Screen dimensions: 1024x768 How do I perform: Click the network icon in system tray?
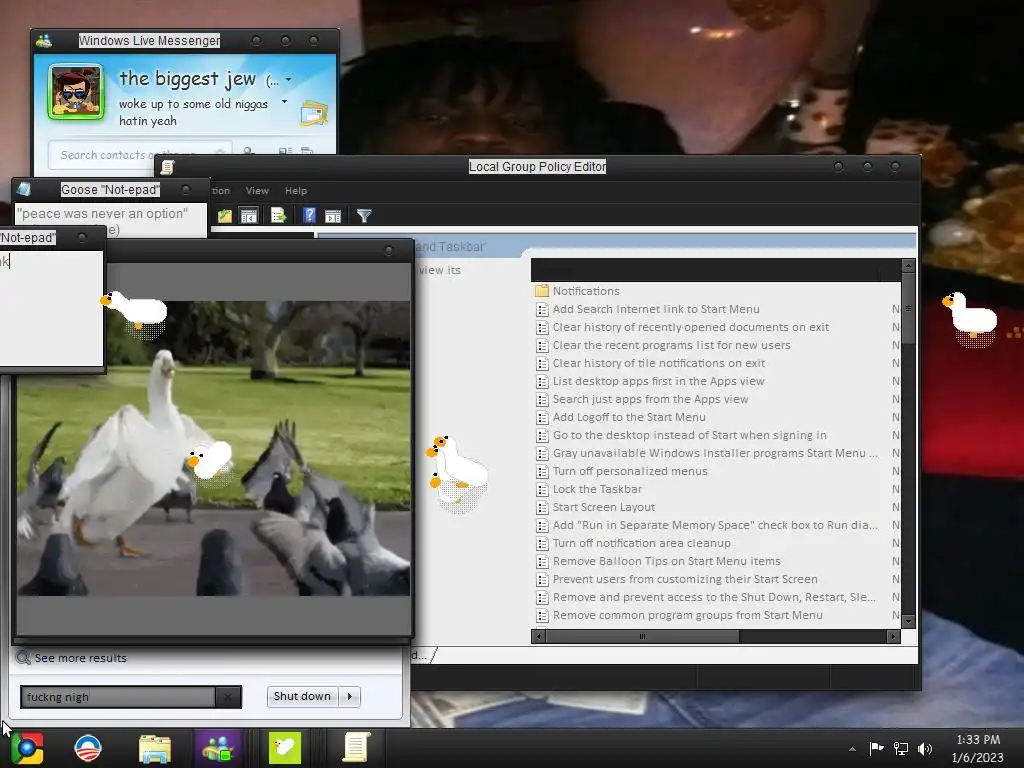point(901,748)
